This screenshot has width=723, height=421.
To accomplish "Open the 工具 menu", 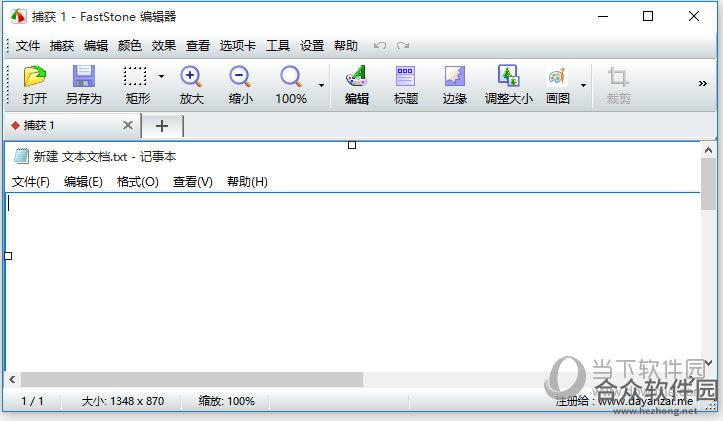I will click(278, 46).
